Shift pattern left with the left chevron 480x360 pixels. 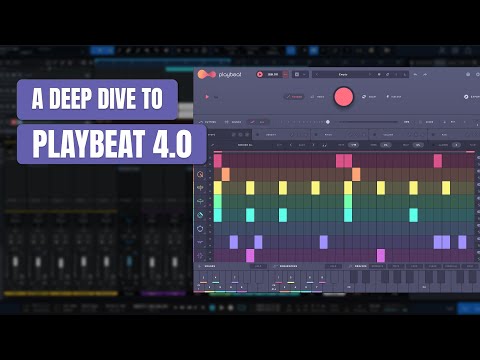pyautogui.click(x=291, y=145)
